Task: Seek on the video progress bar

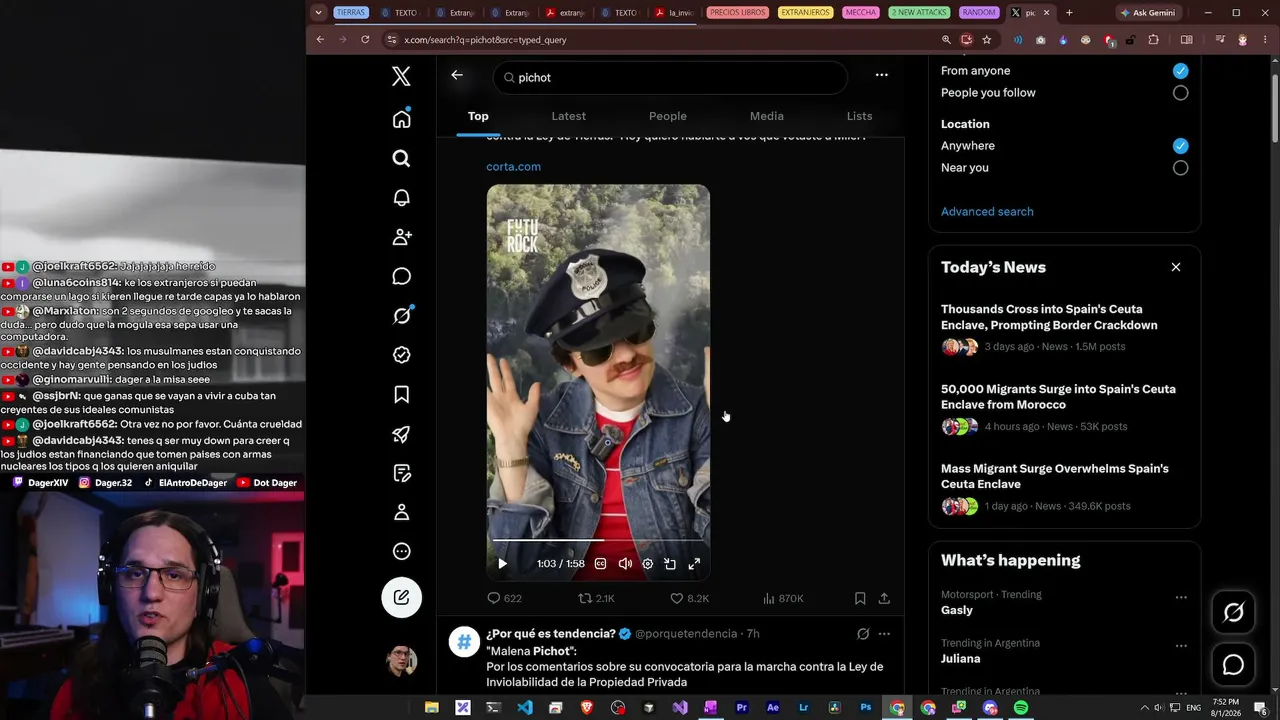Action: [598, 541]
